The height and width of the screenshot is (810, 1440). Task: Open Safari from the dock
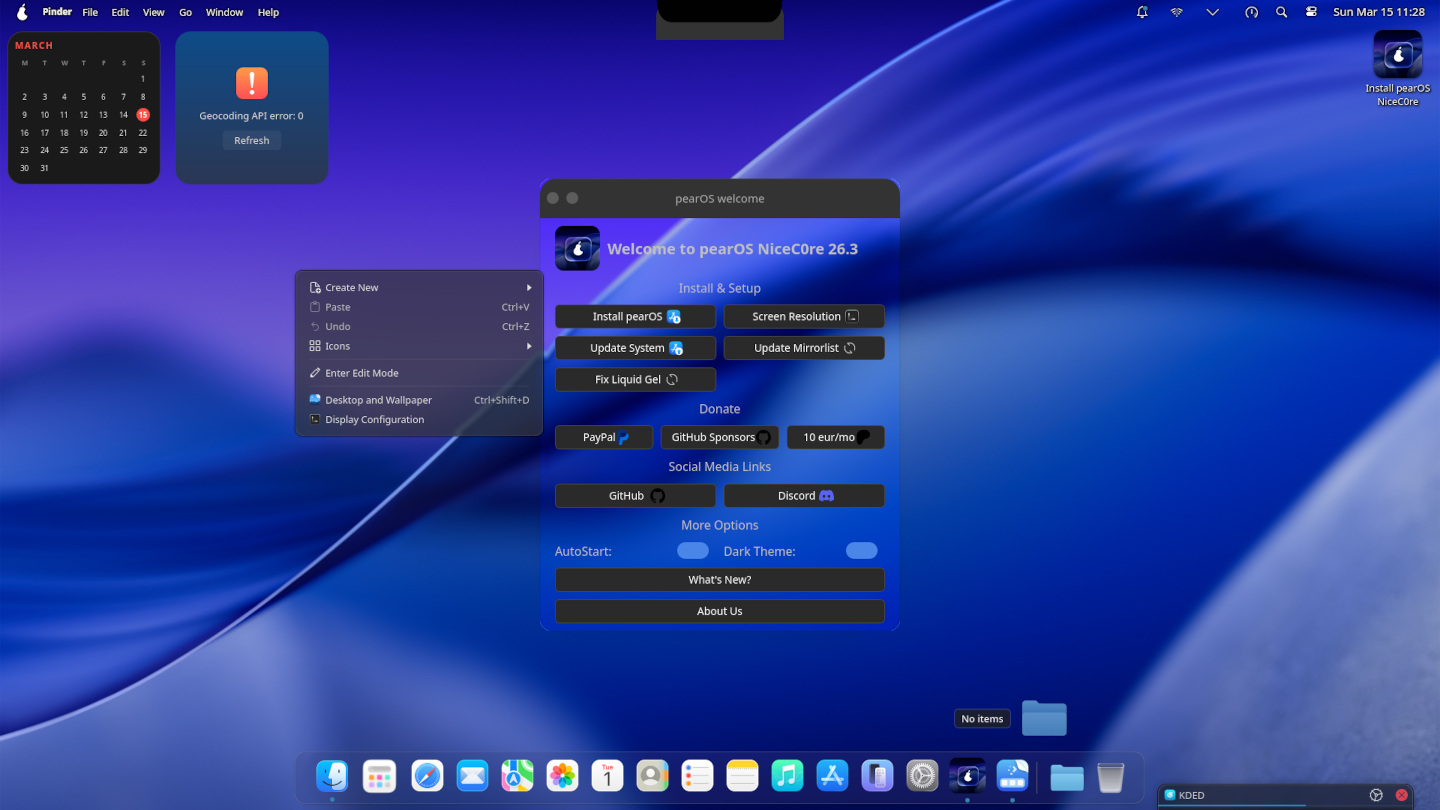coord(427,776)
